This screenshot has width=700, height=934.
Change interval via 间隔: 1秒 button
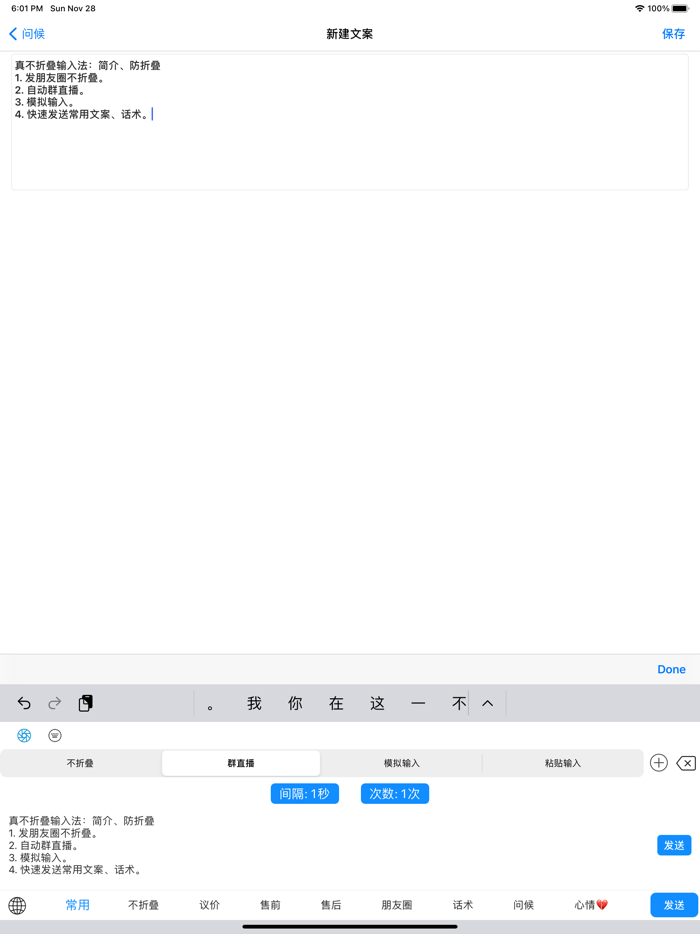[x=305, y=793]
